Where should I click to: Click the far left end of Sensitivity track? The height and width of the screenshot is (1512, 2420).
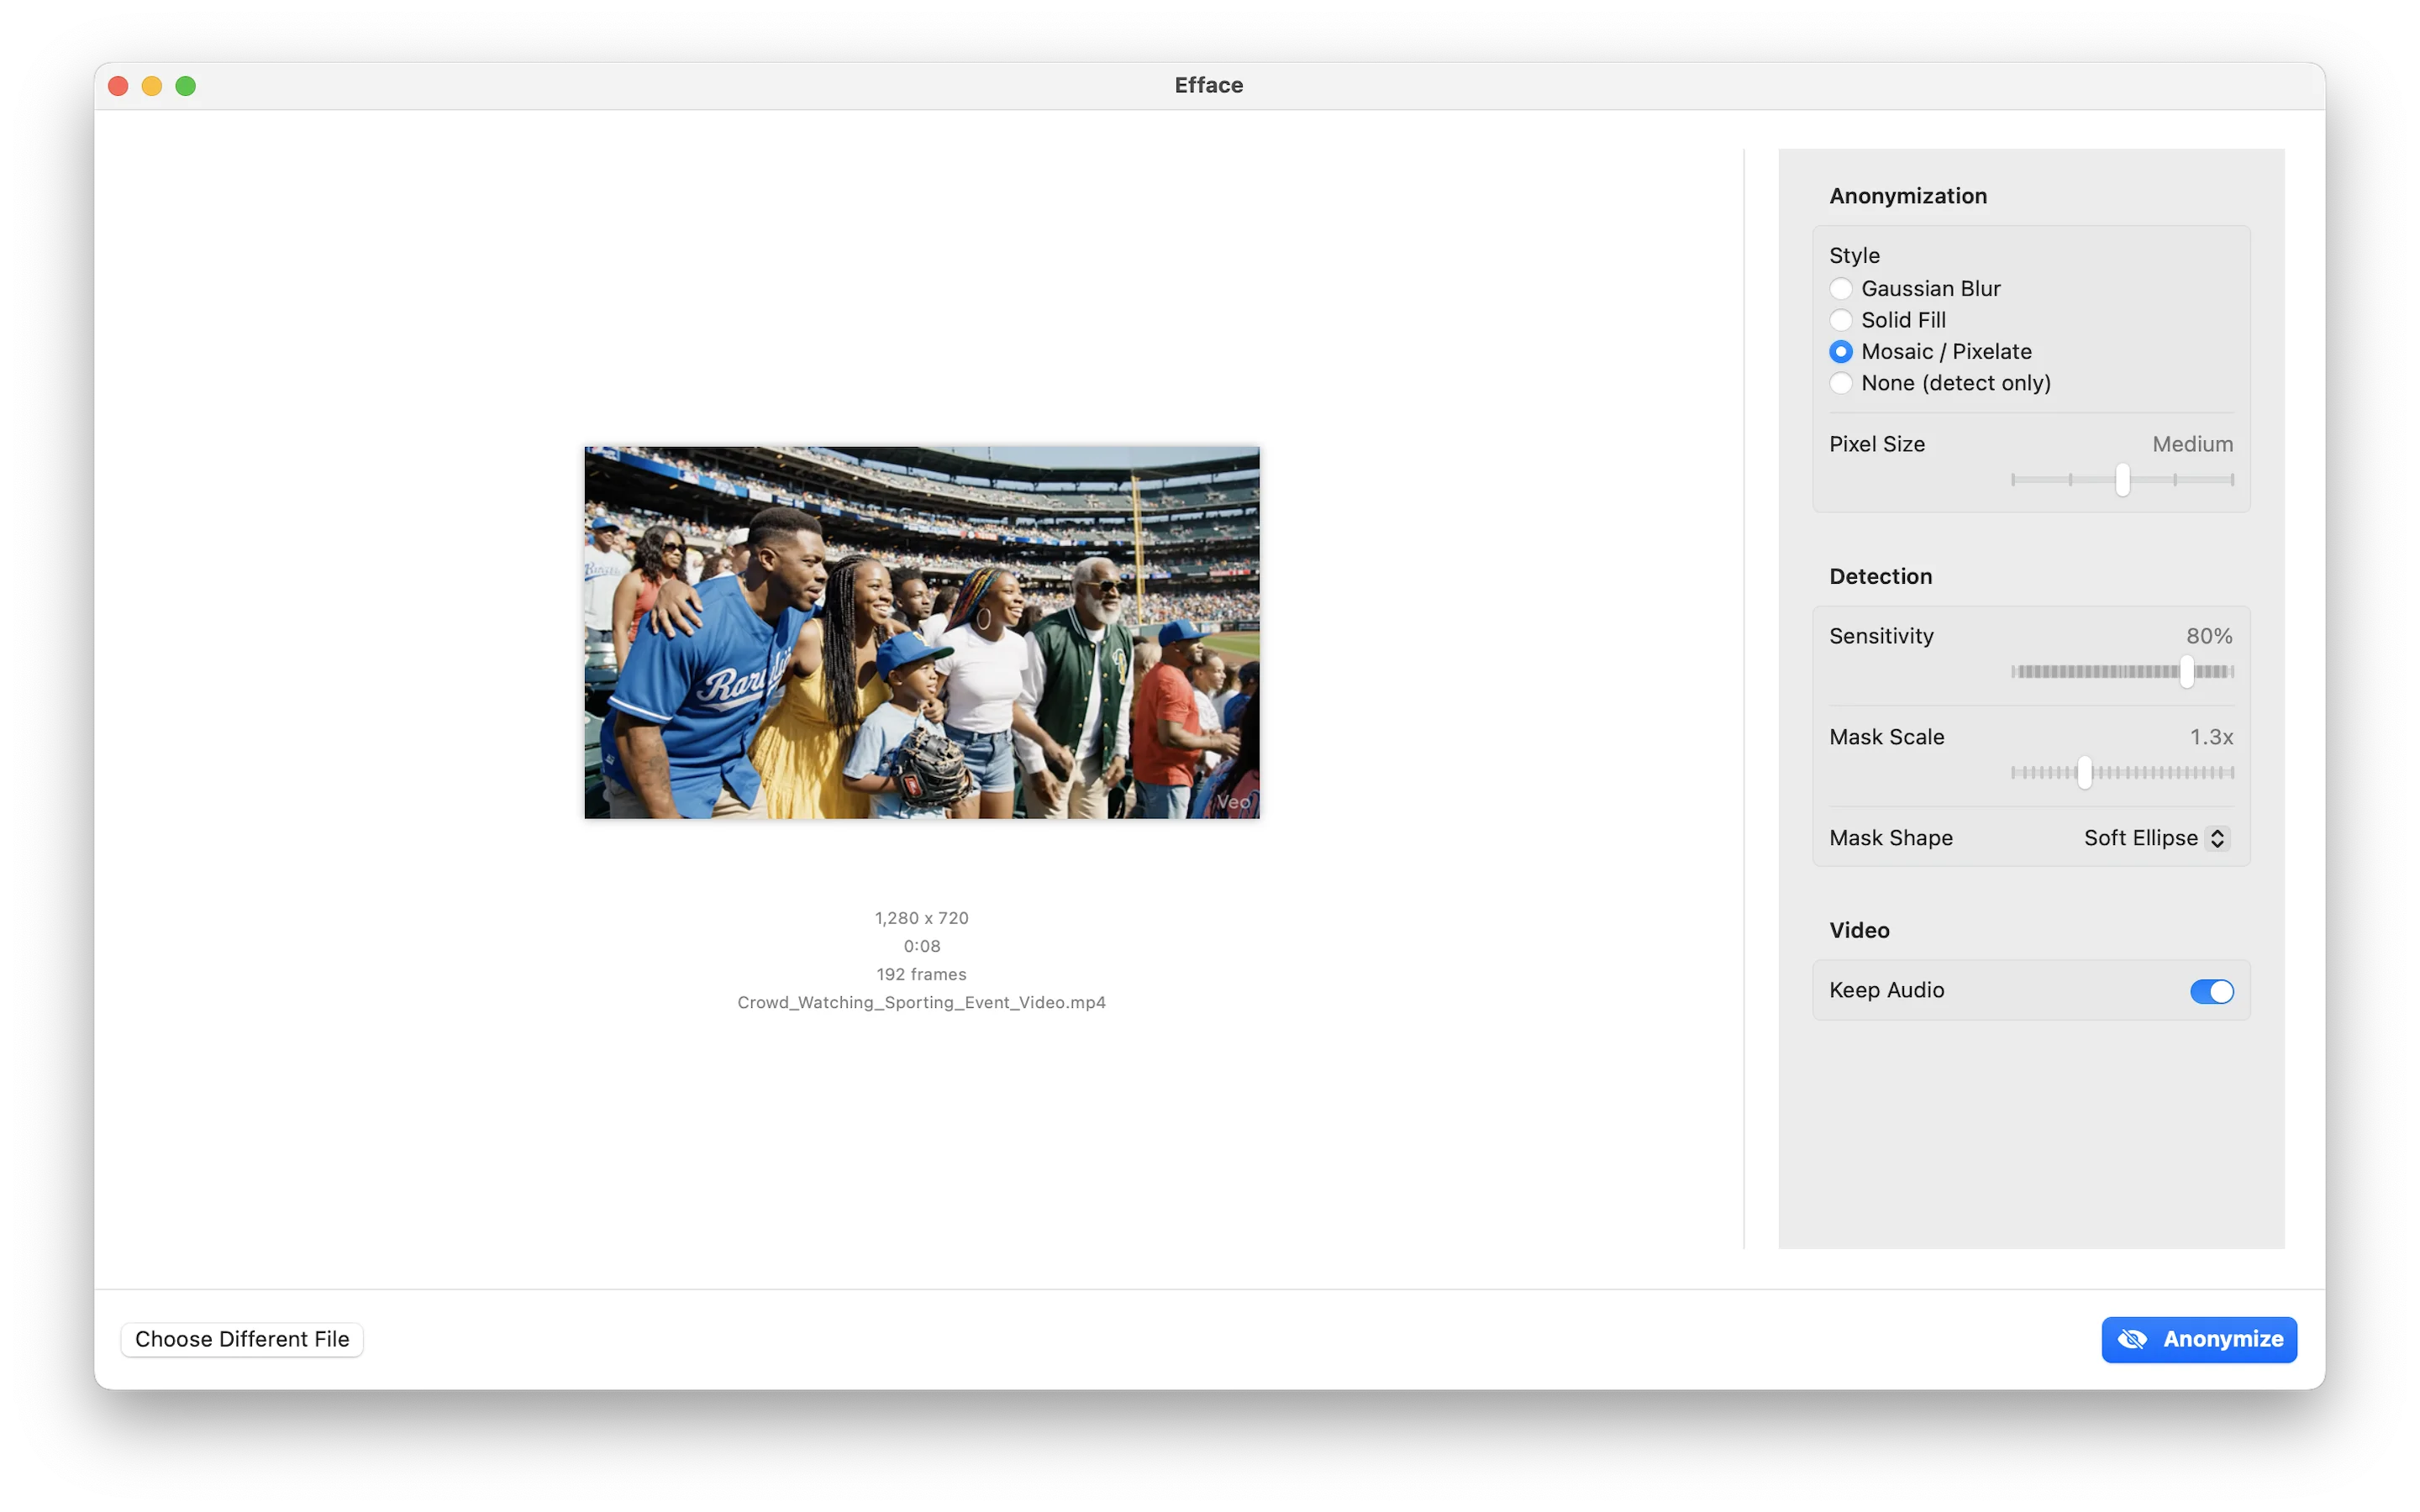click(2014, 672)
